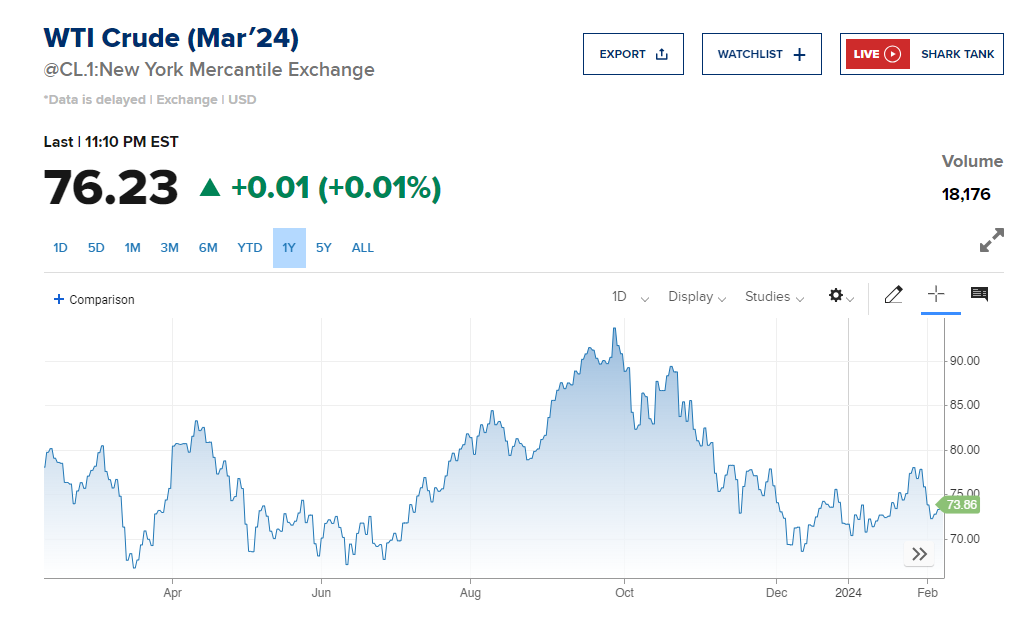Click the 73.86 price label on axis
Image resolution: width=1024 pixels, height=623 pixels.
point(960,505)
